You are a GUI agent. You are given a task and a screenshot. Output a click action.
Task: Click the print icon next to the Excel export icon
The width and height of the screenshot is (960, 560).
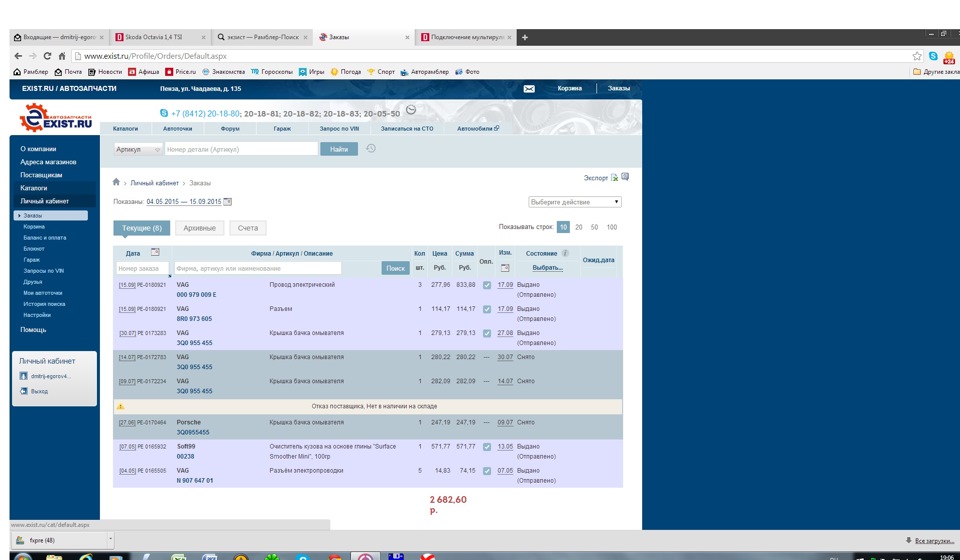[x=625, y=177]
